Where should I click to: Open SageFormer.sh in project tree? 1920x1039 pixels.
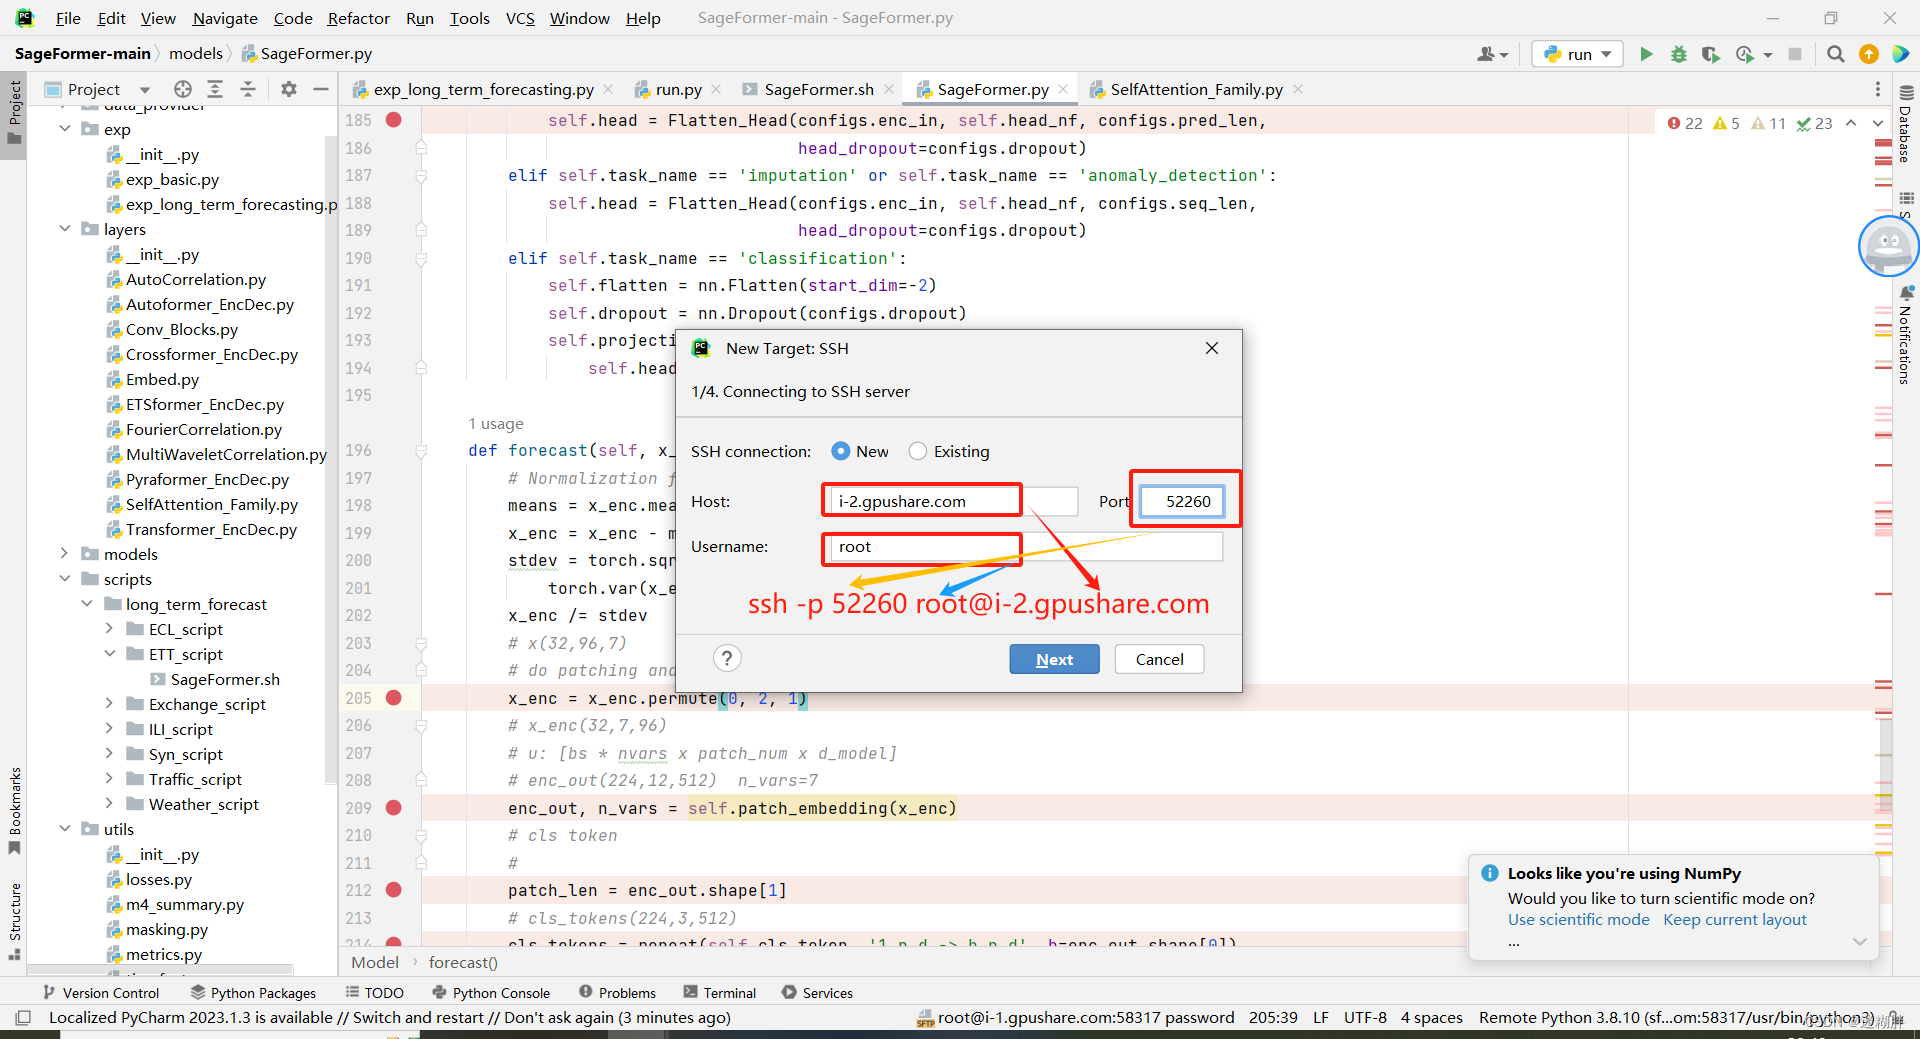coord(214,679)
